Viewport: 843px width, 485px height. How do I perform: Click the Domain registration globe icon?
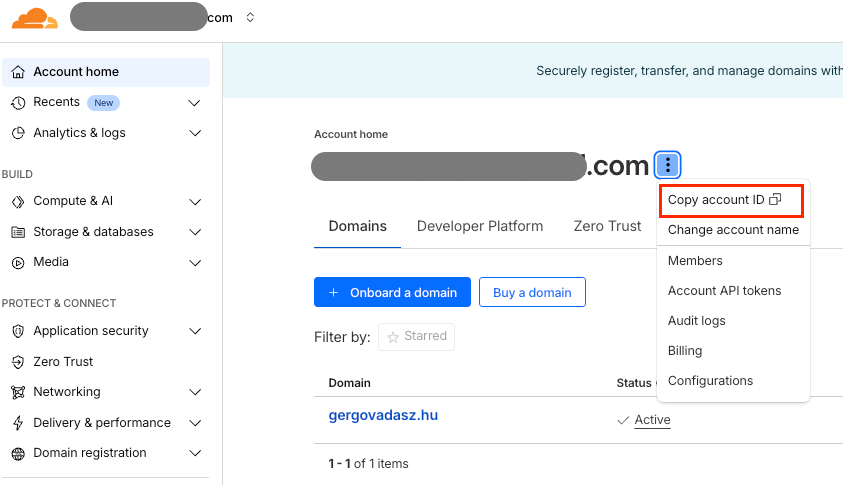coord(18,453)
